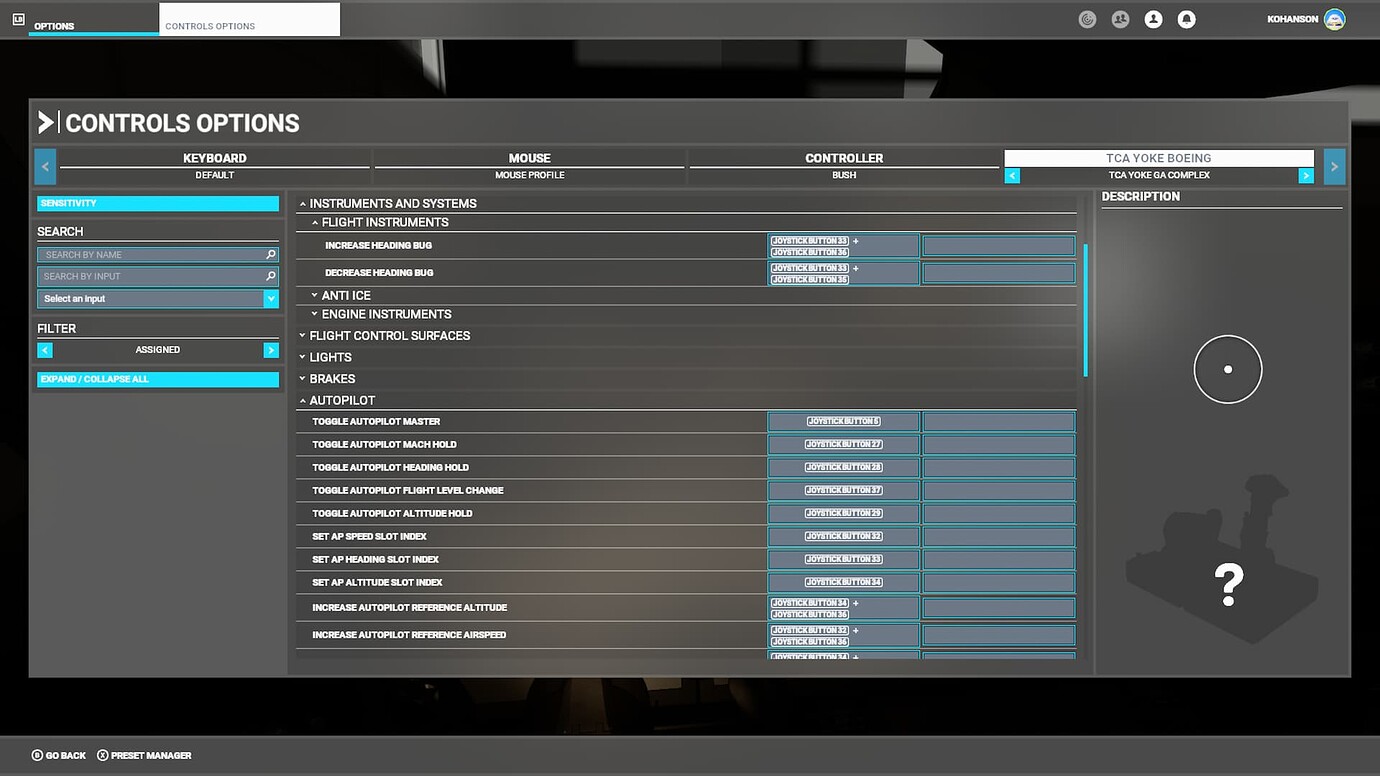
Task: Expand the Anti Ice subsection
Action: pyautogui.click(x=346, y=296)
